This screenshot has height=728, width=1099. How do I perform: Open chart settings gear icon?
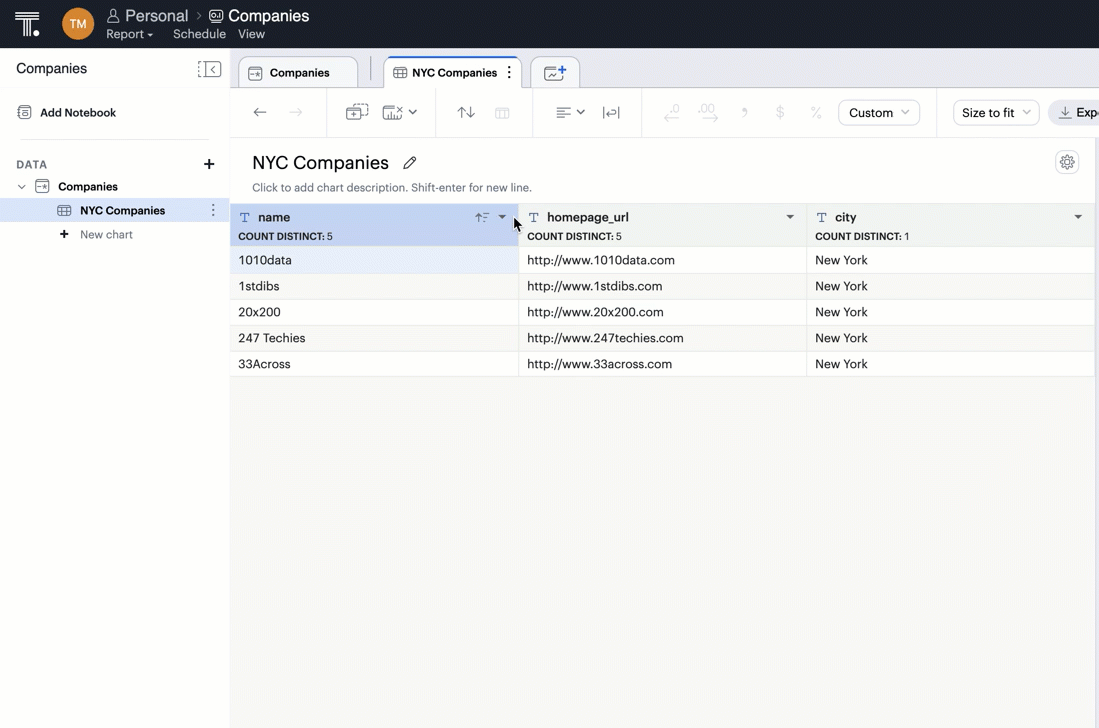(x=1067, y=162)
